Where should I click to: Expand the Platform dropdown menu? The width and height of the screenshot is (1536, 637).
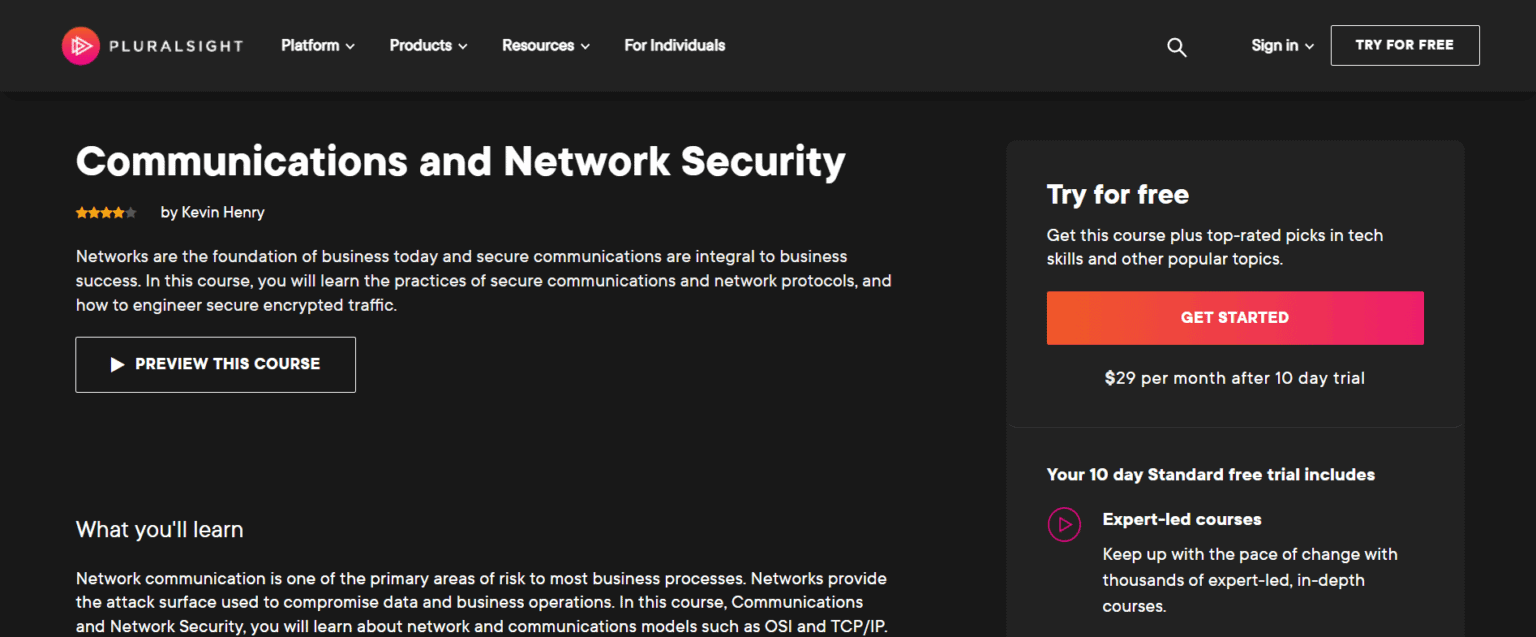[x=318, y=46]
